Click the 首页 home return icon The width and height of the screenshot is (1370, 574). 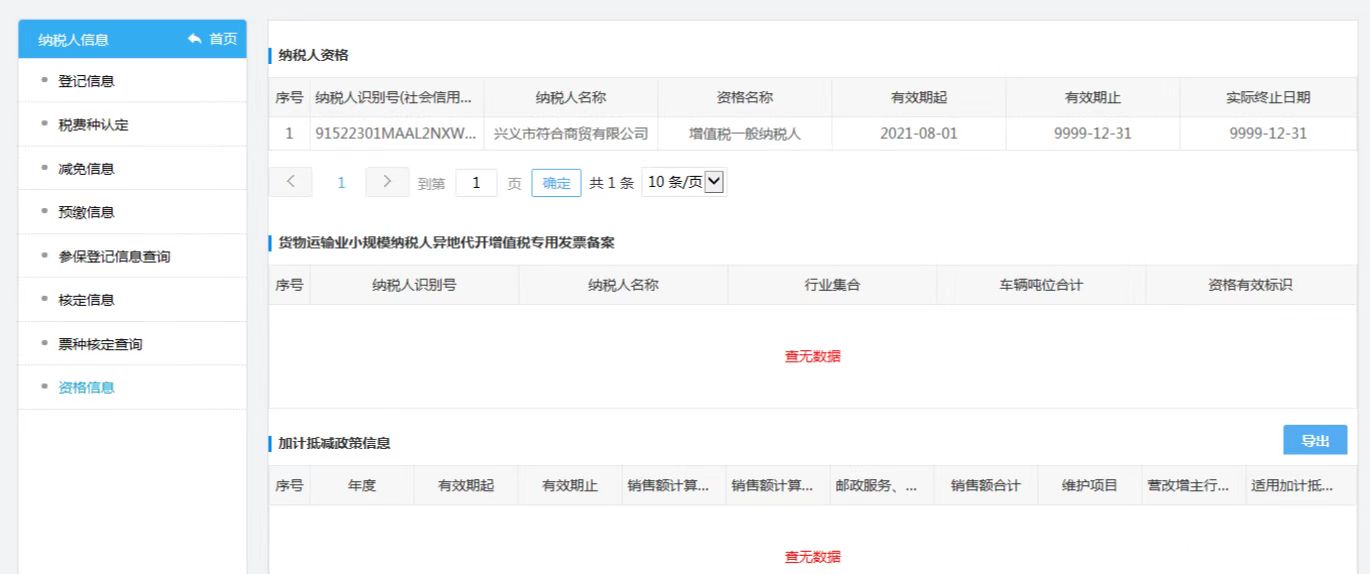click(211, 39)
